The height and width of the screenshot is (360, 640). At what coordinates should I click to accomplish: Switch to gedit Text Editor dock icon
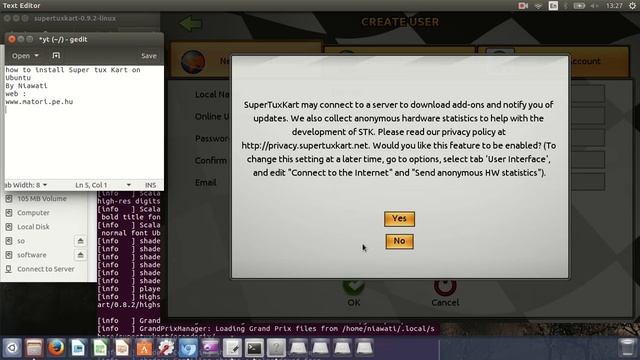coord(232,348)
